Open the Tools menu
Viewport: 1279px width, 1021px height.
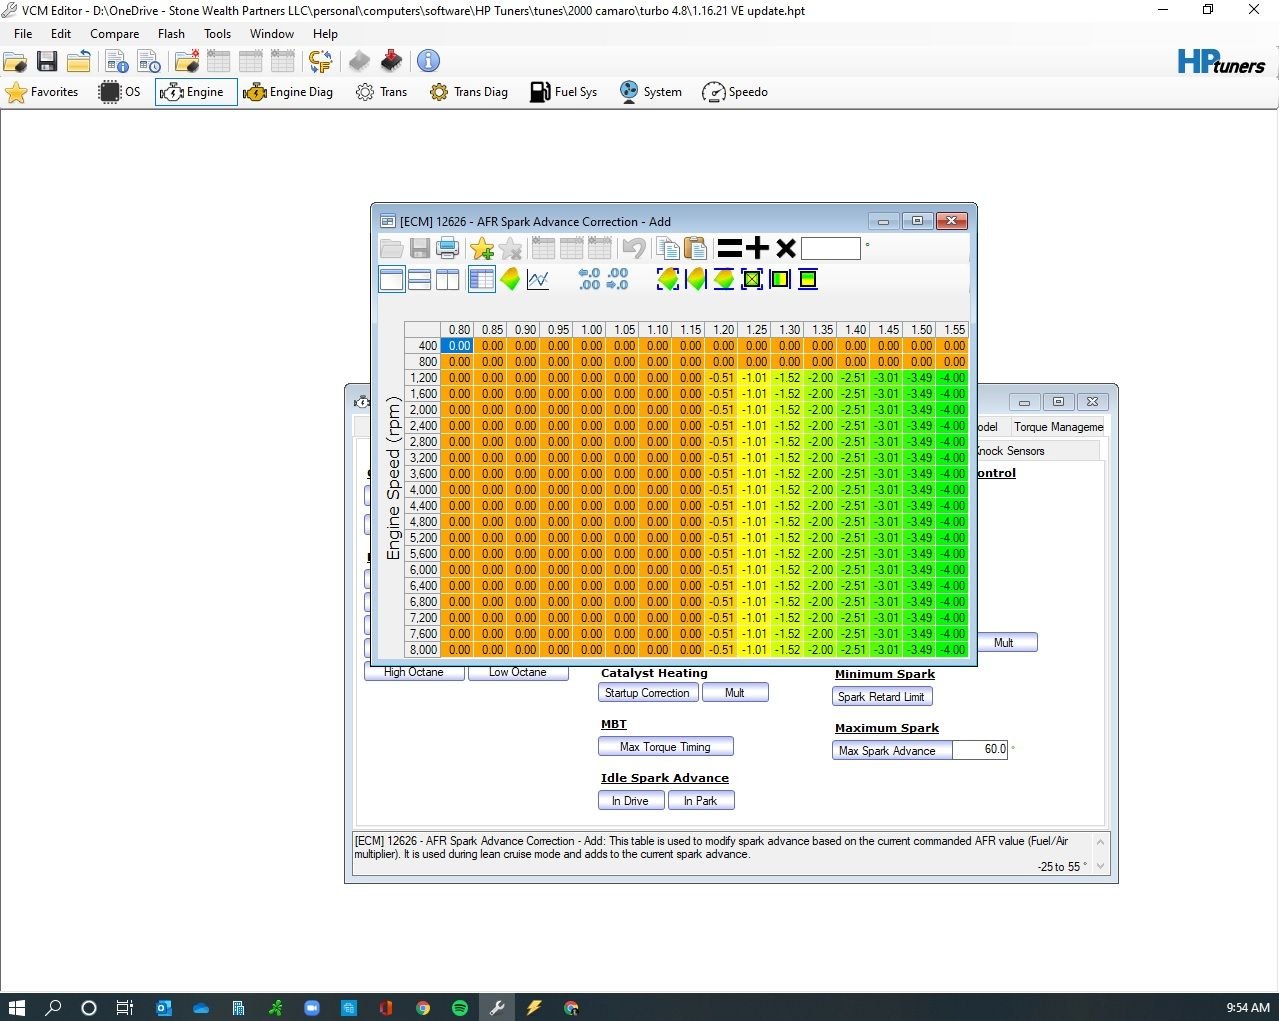point(217,34)
